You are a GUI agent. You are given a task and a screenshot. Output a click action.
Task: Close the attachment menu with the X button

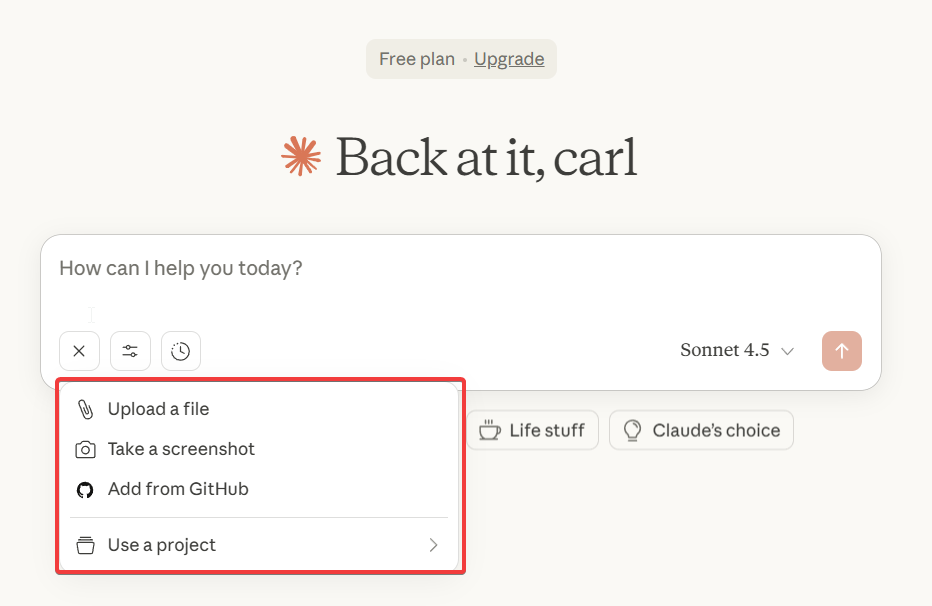[79, 351]
